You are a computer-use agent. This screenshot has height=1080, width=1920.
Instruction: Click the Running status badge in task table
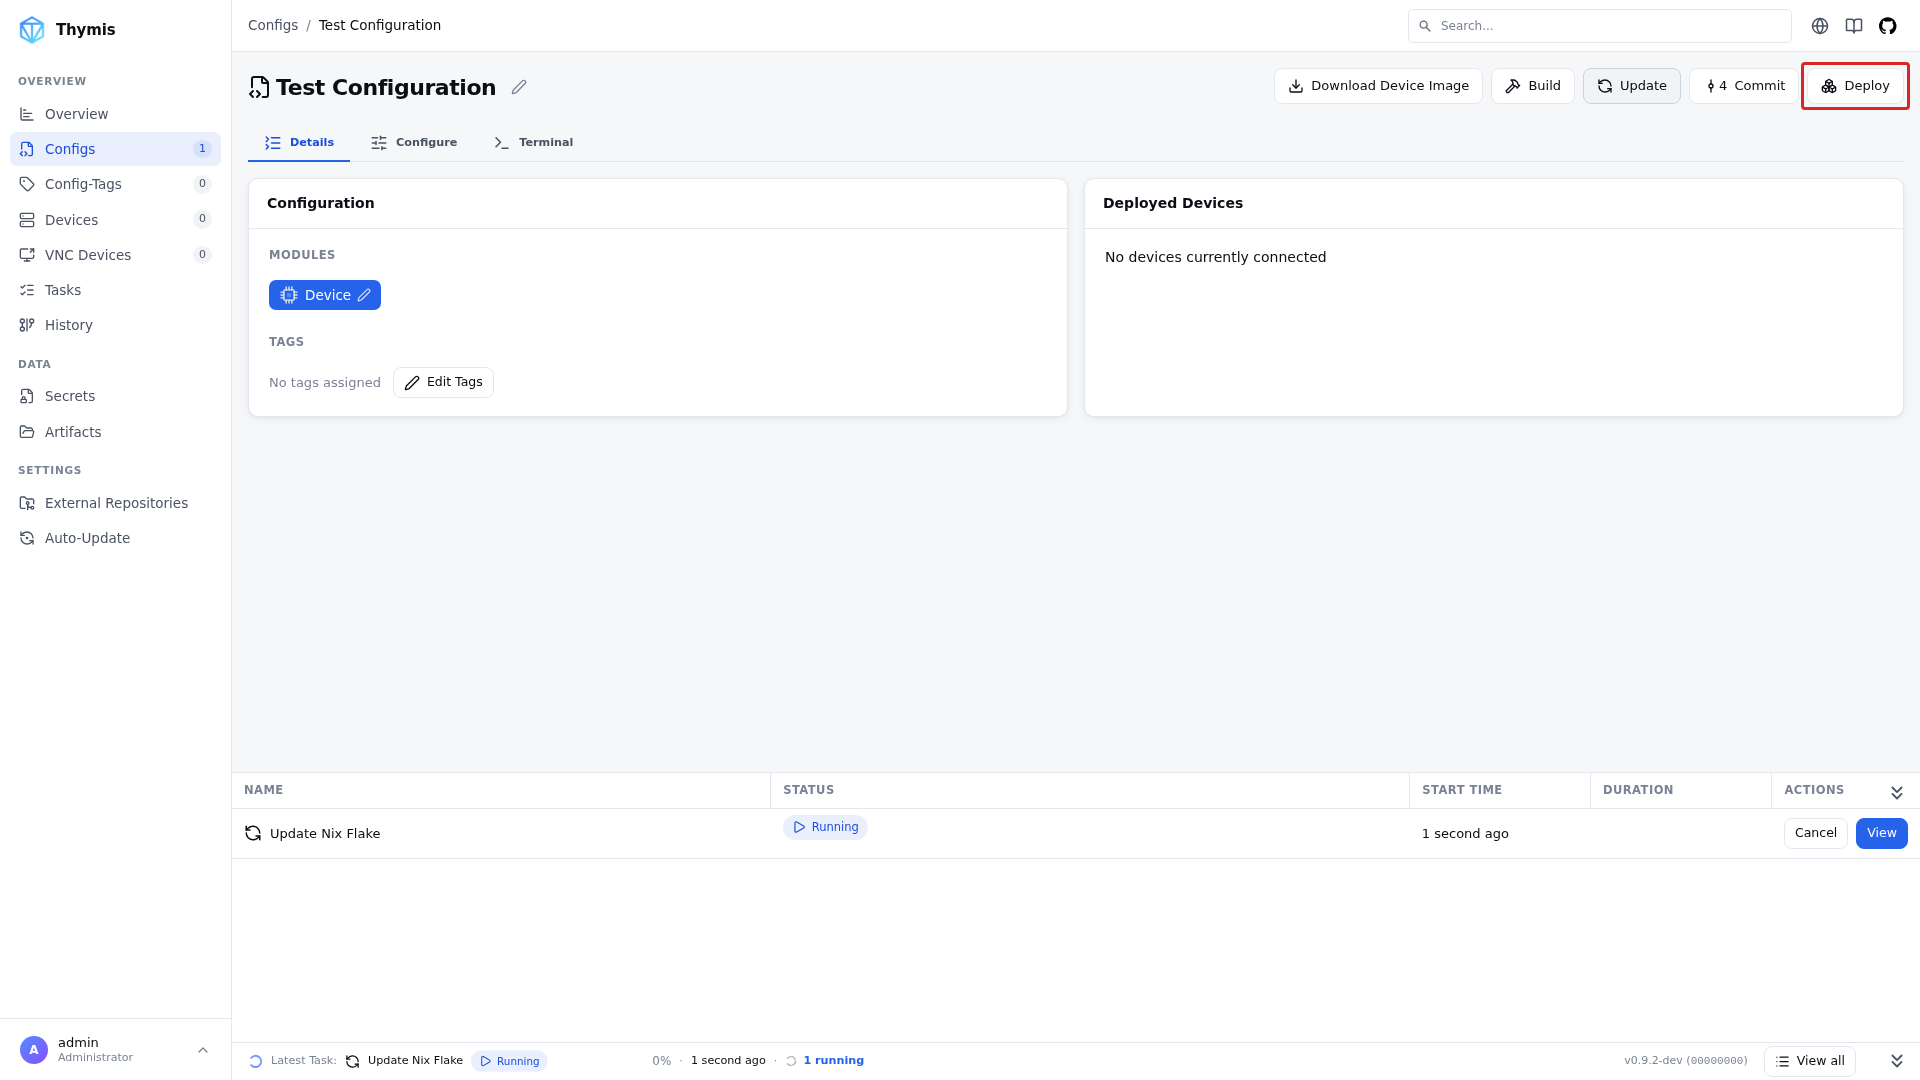click(825, 827)
